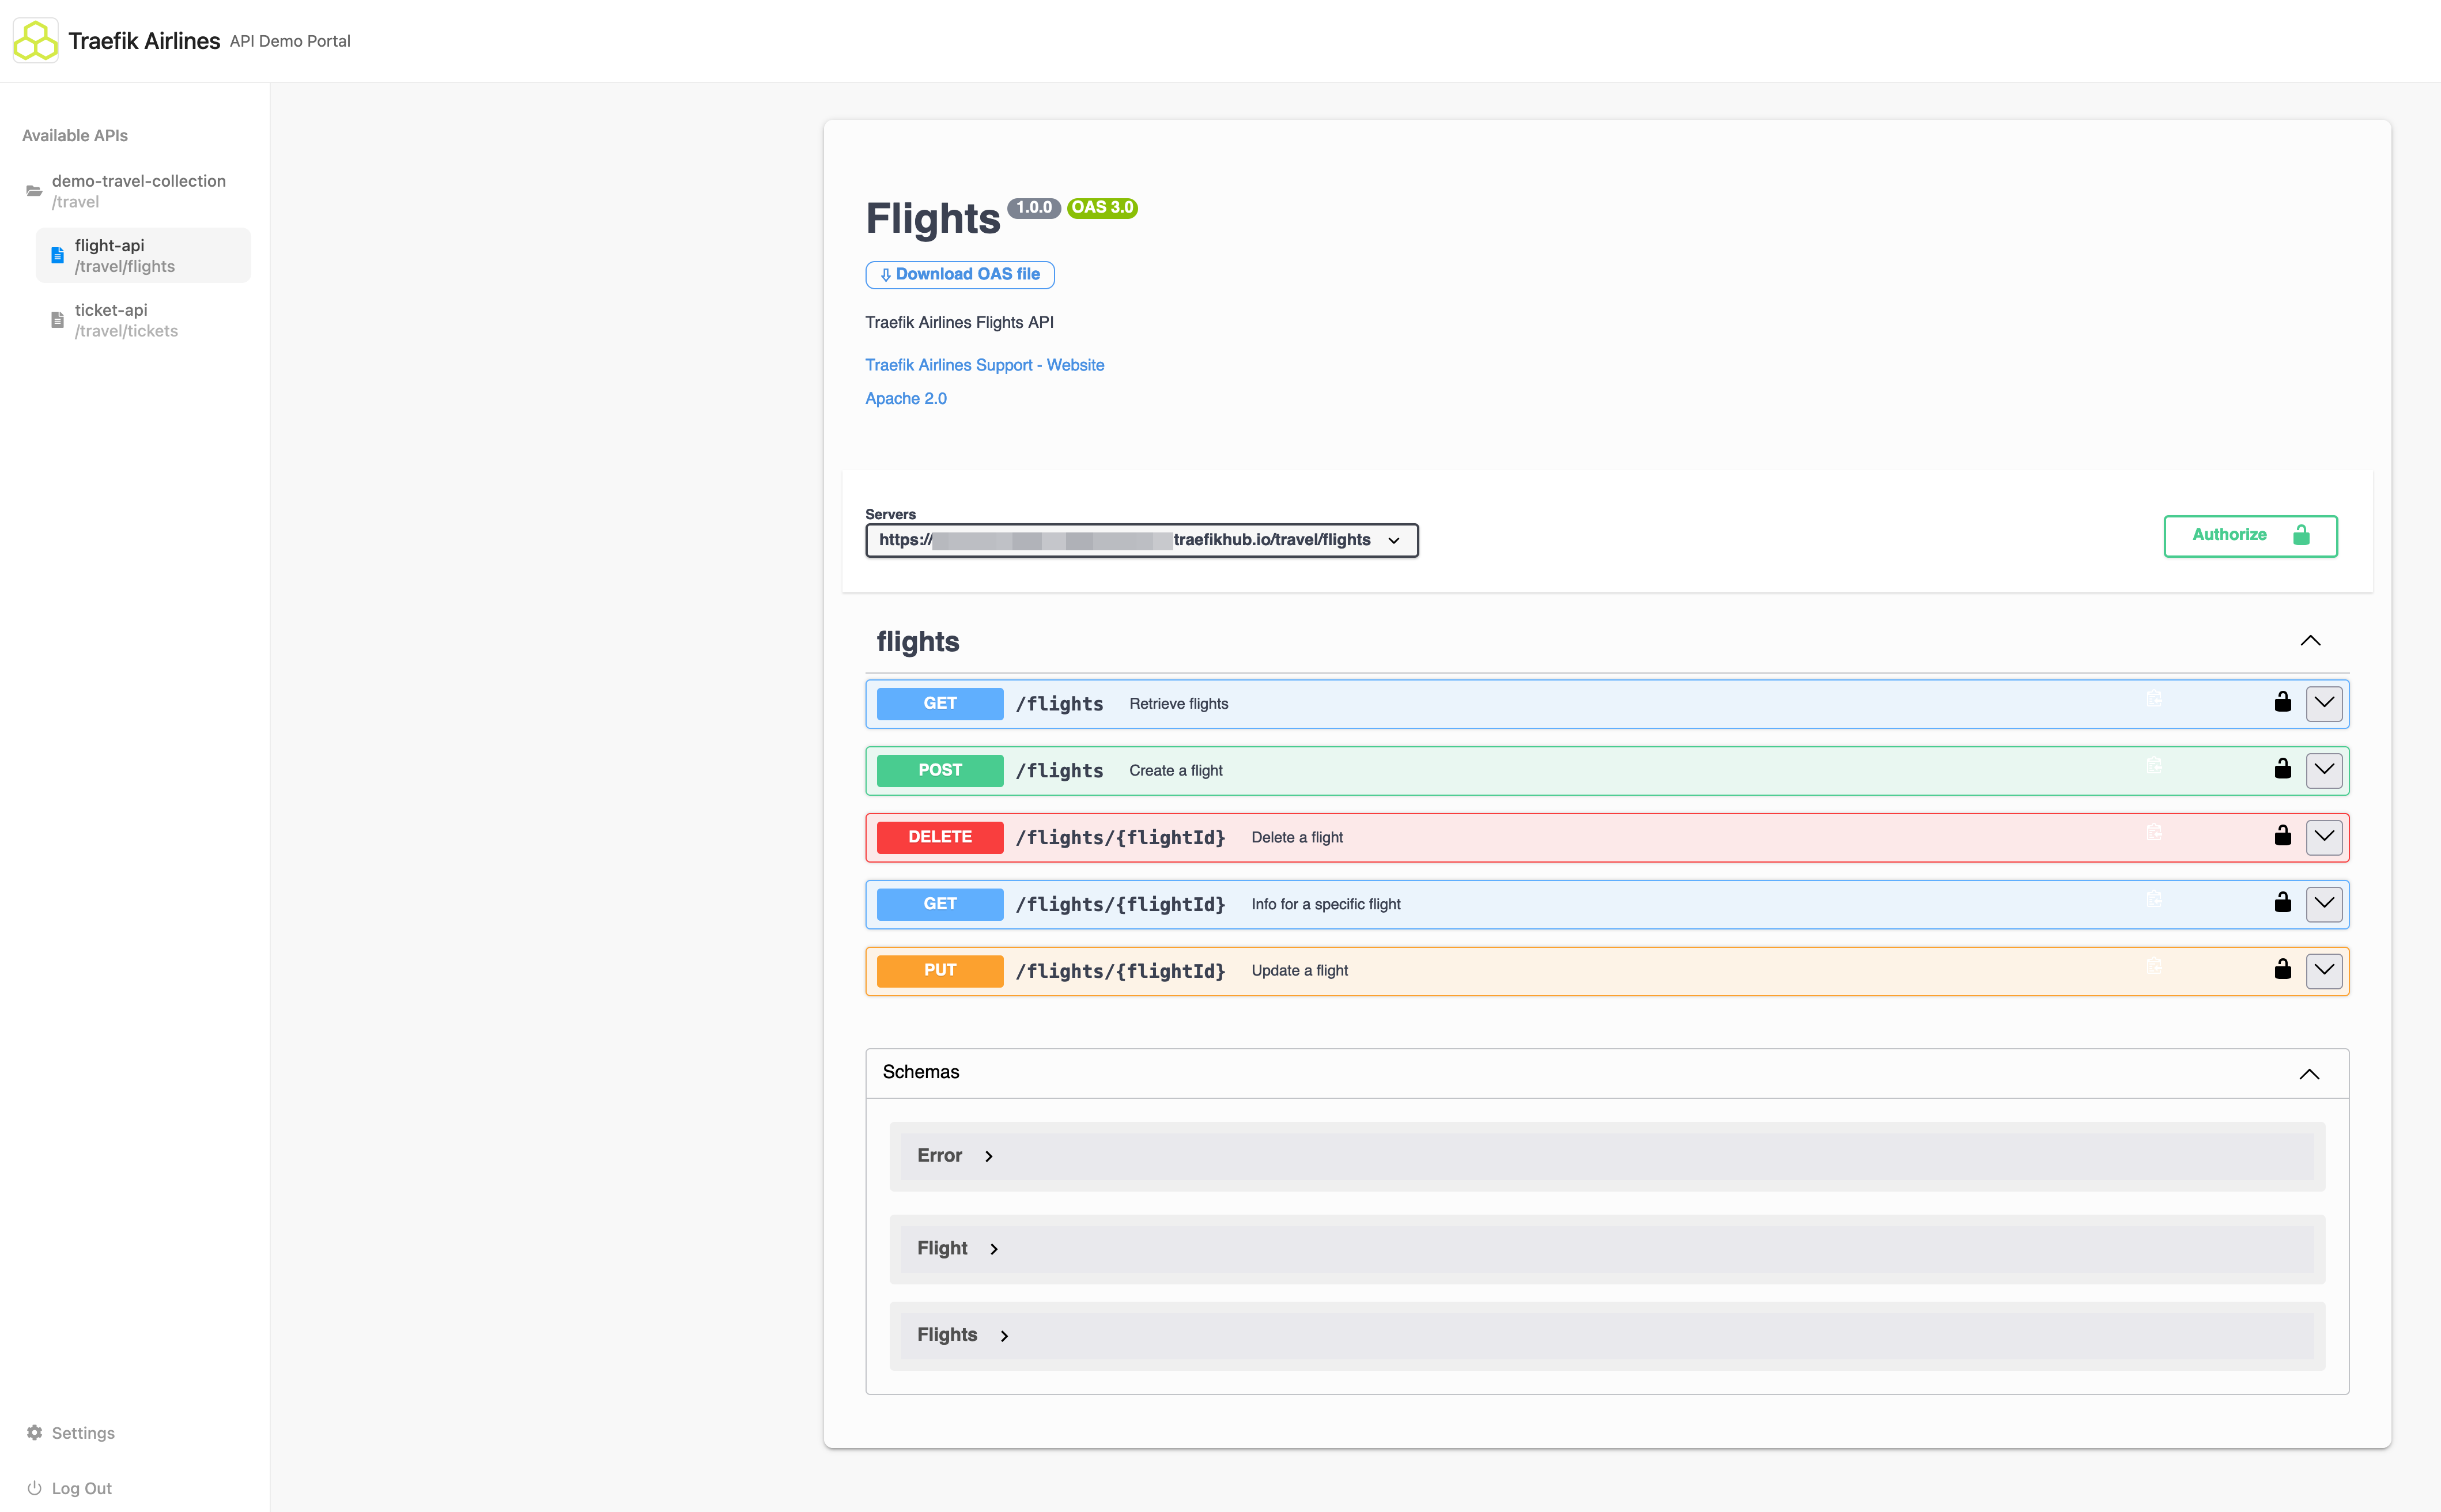Open the Traefik Airlines Support website link
Image resolution: width=2441 pixels, height=1512 pixels.
coord(984,364)
